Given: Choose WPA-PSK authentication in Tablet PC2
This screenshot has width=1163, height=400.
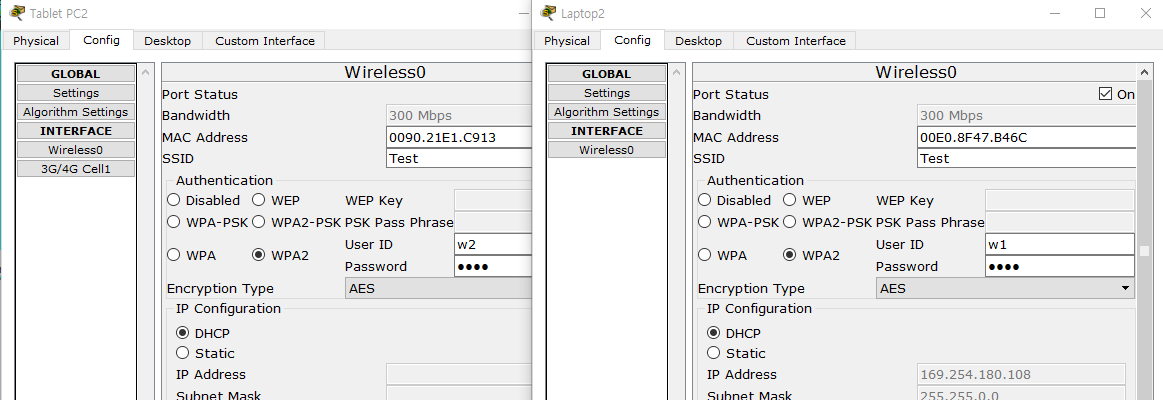Looking at the screenshot, I should (x=174, y=222).
